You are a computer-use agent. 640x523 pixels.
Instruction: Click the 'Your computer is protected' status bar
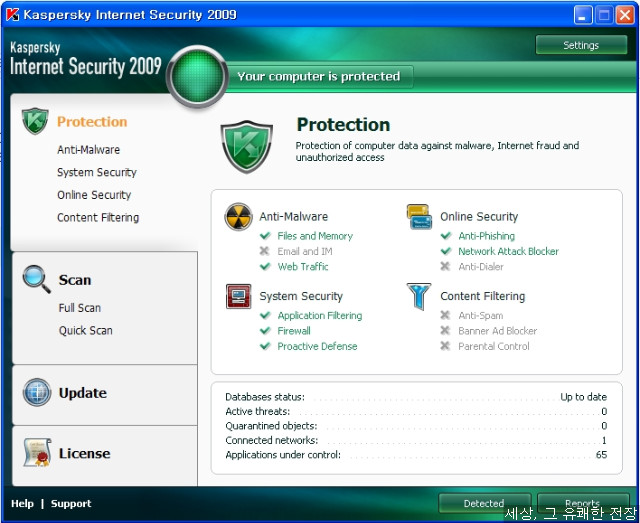coord(319,76)
